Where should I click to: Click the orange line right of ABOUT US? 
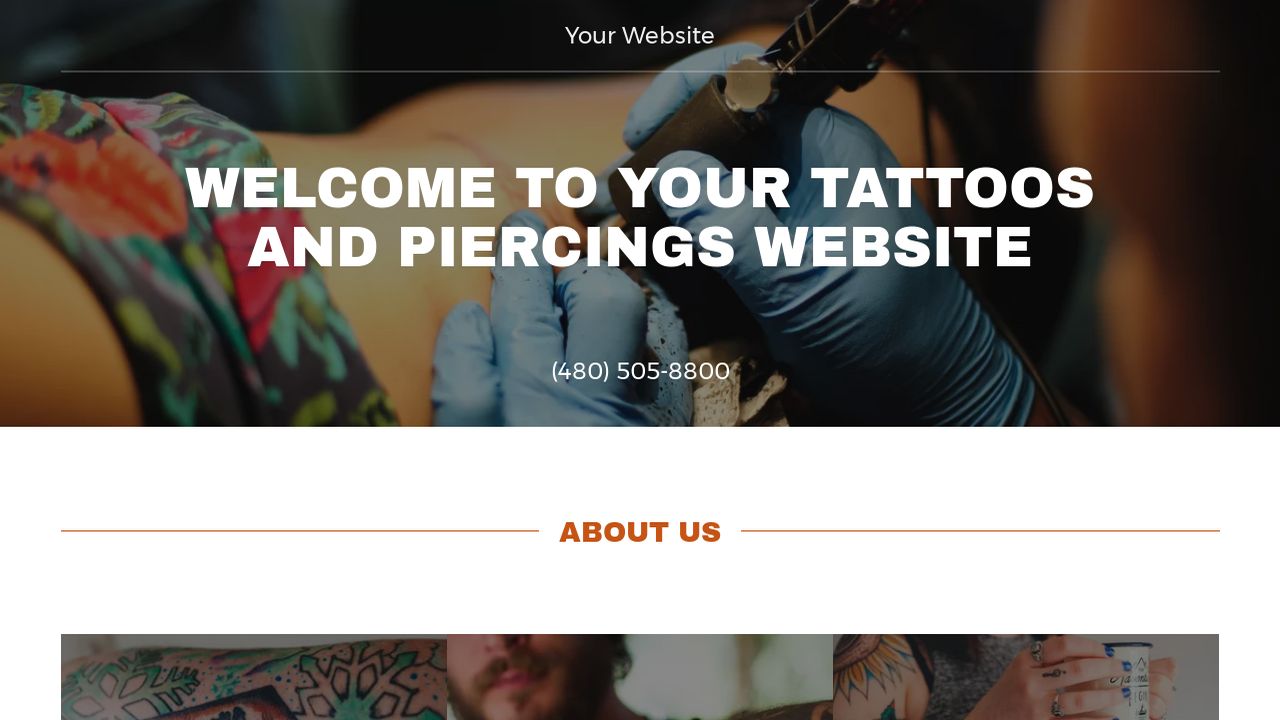[980, 531]
